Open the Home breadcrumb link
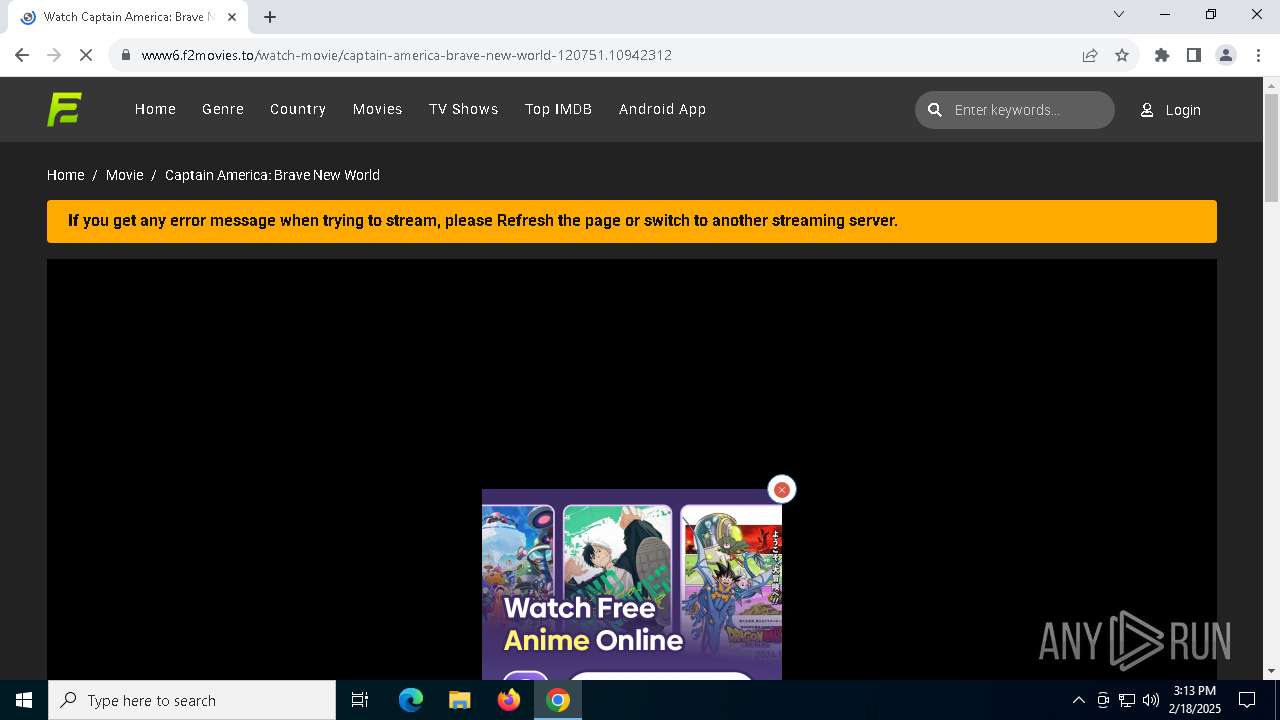 tap(66, 175)
